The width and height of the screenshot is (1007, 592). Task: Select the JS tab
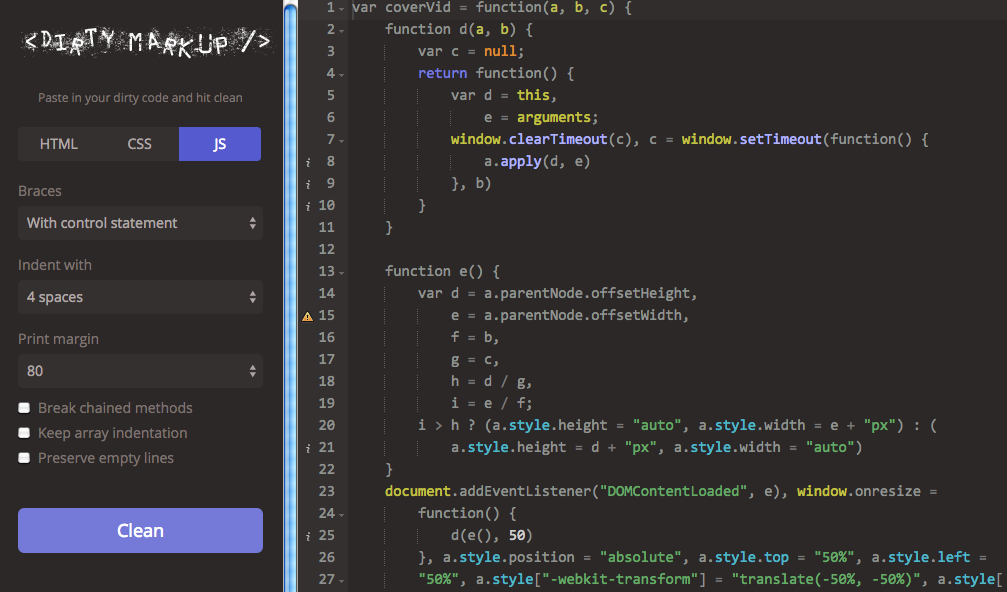[x=219, y=143]
